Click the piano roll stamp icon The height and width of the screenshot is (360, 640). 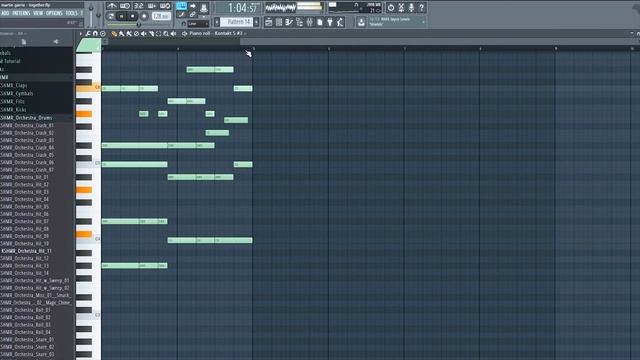(103, 33)
